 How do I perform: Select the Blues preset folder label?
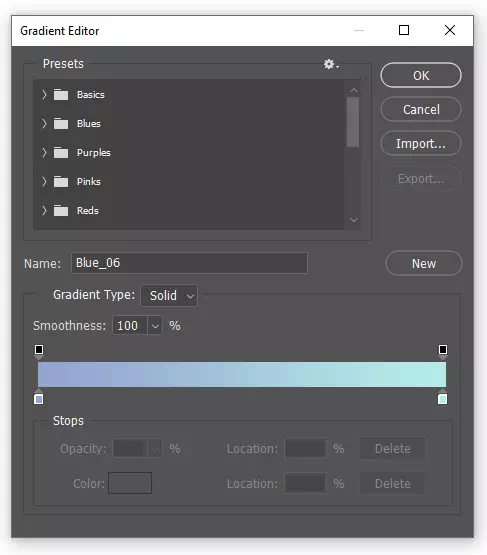[89, 124]
